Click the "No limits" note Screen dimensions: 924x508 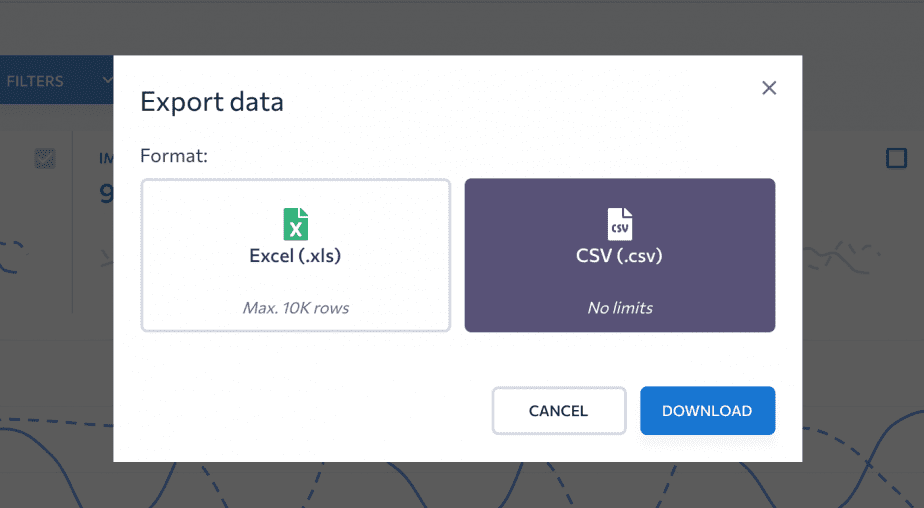point(620,308)
